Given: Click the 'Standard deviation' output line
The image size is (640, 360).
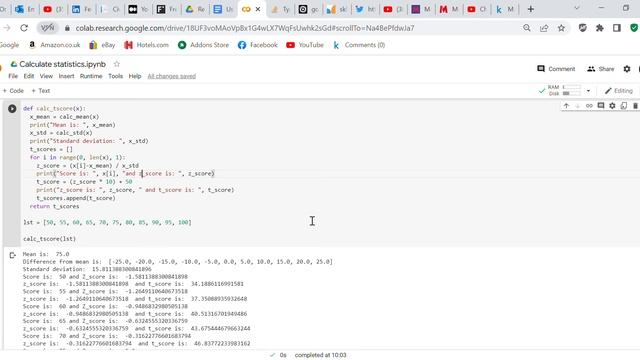Looking at the screenshot, I should coord(87,269).
